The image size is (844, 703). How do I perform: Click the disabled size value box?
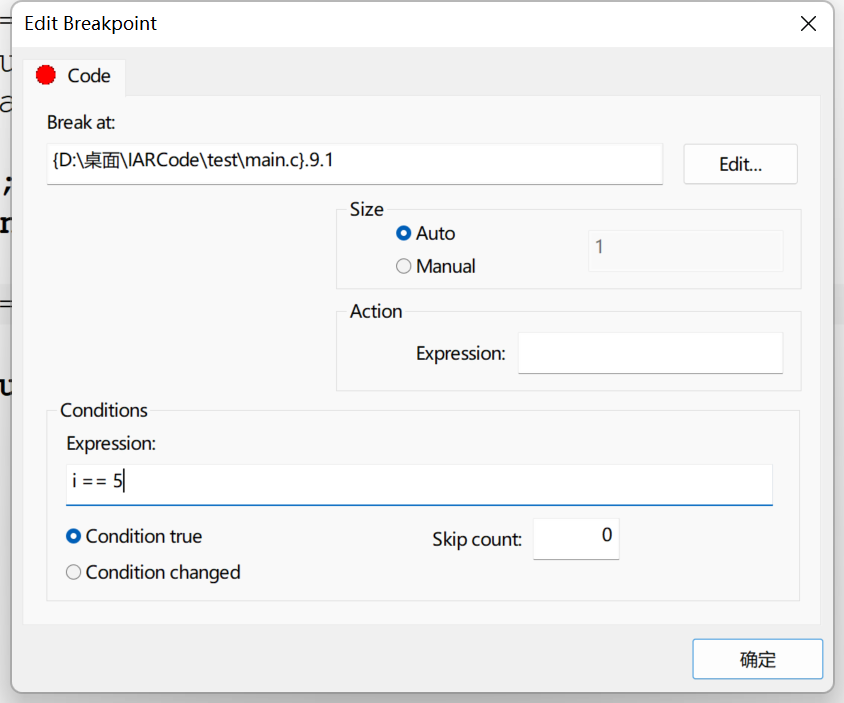(x=686, y=251)
